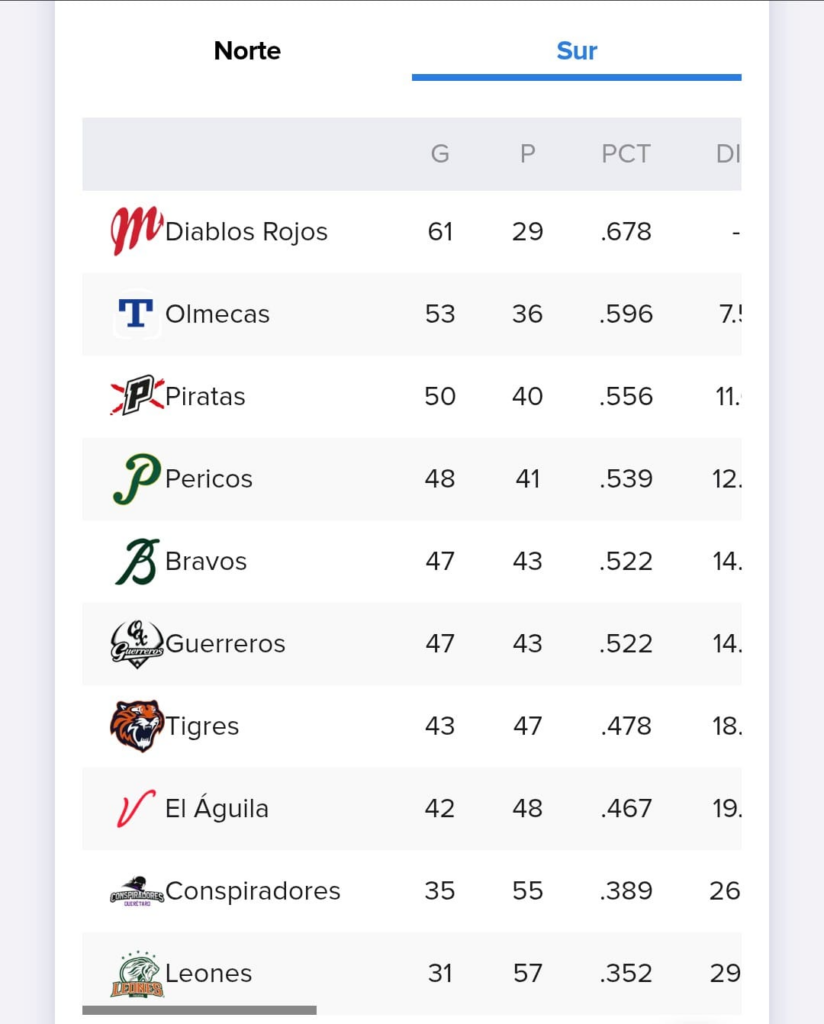This screenshot has height=1024, width=824.
Task: Click the P losses column header
Action: pos(528,154)
